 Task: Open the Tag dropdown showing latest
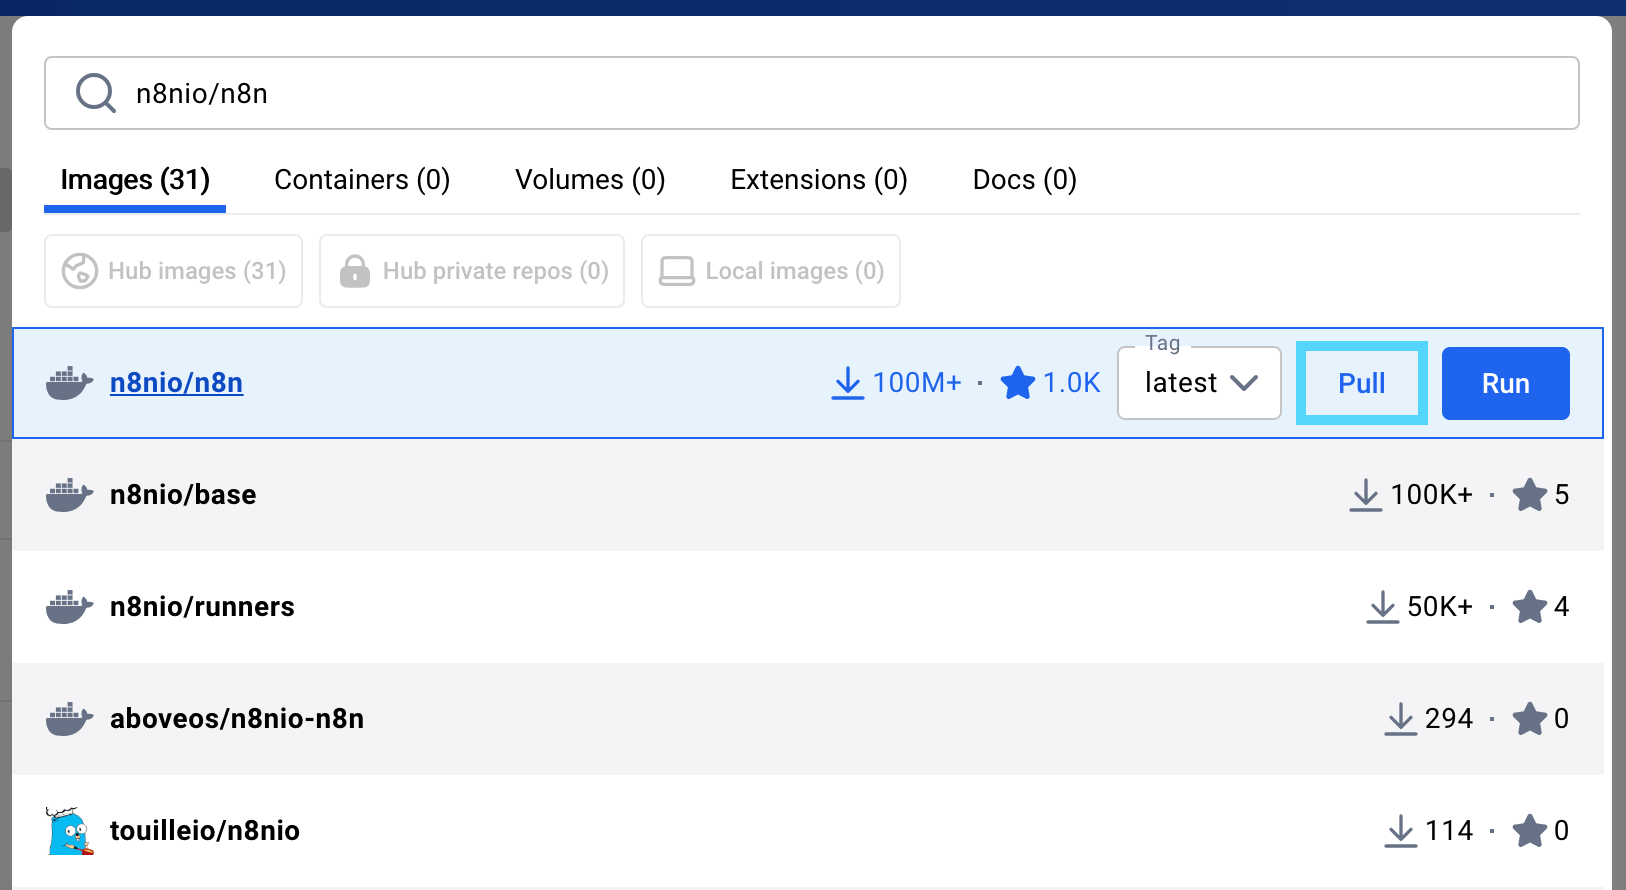tap(1199, 383)
